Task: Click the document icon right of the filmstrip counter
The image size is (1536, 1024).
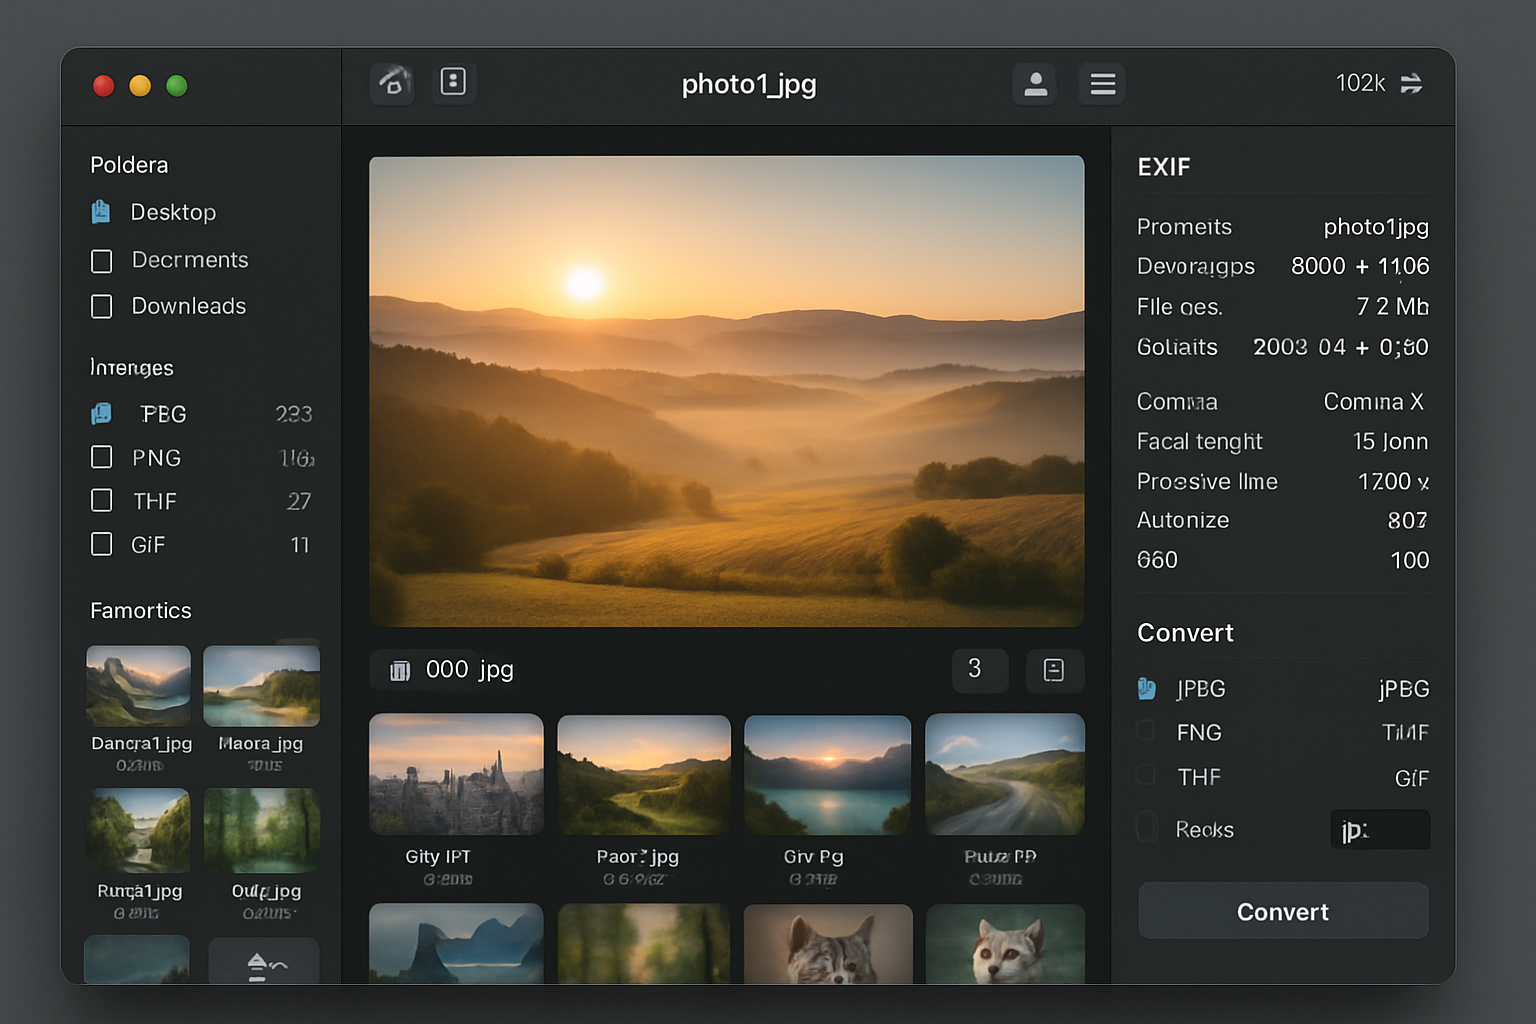Action: 1054,670
